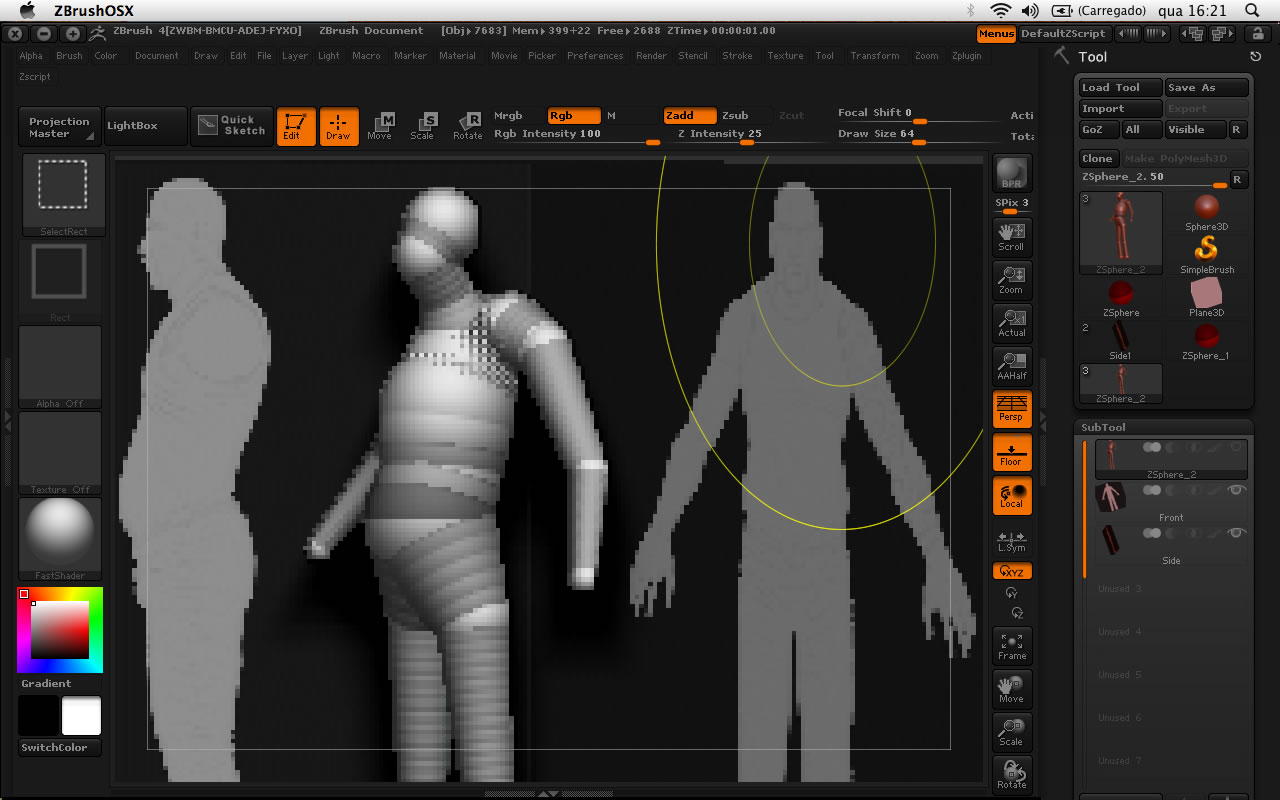Click the Actual size icon
1280x800 pixels.
click(x=1012, y=322)
